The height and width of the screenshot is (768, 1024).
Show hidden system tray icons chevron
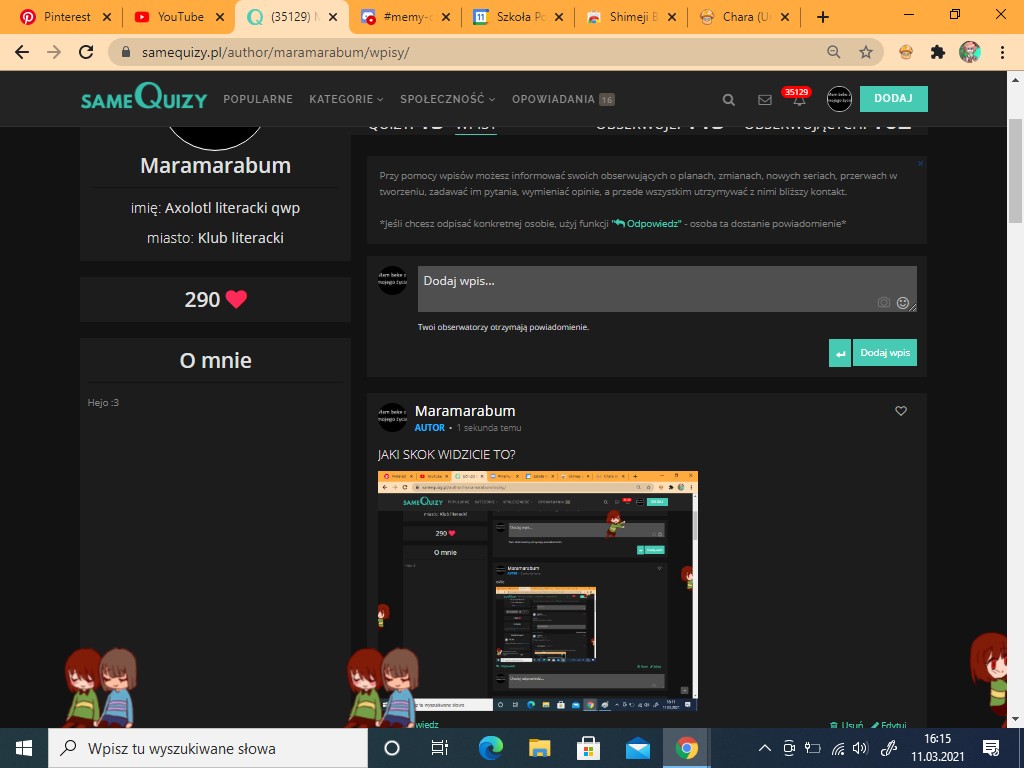pos(765,748)
